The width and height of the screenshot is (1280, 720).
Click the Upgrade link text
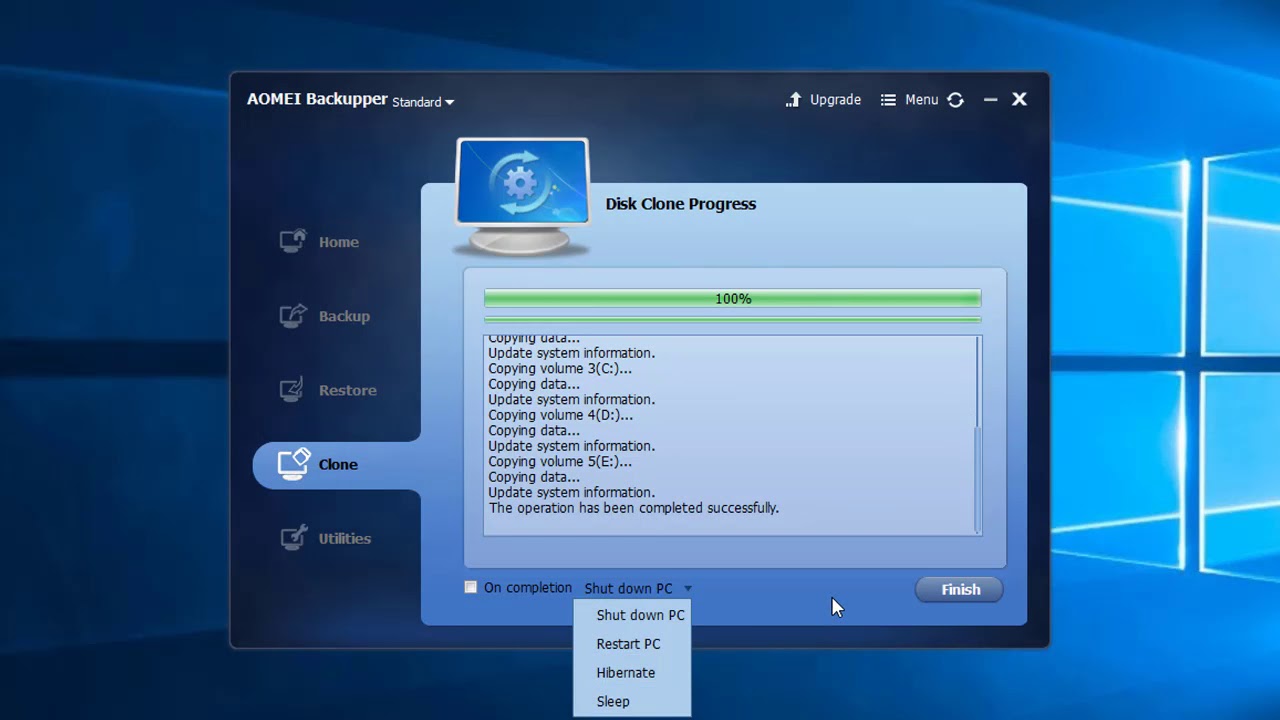(835, 100)
